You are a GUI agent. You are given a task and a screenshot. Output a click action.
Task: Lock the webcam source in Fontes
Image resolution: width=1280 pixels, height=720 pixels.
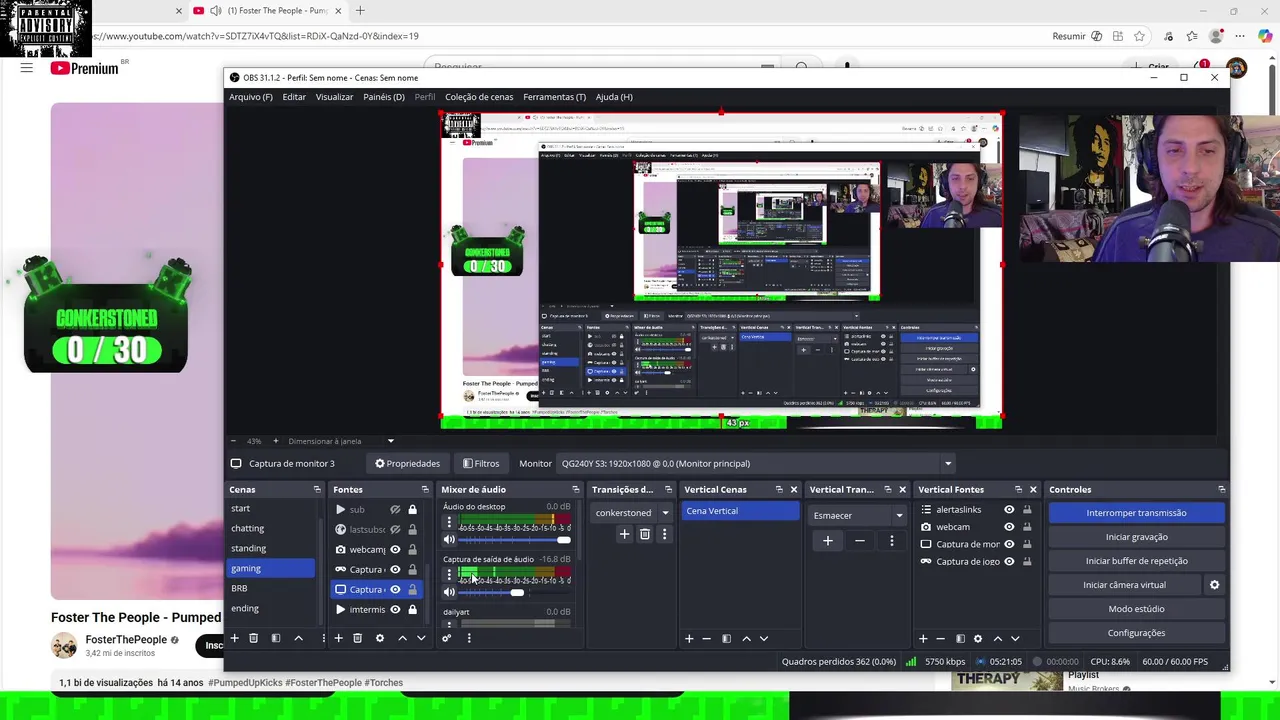click(x=412, y=549)
